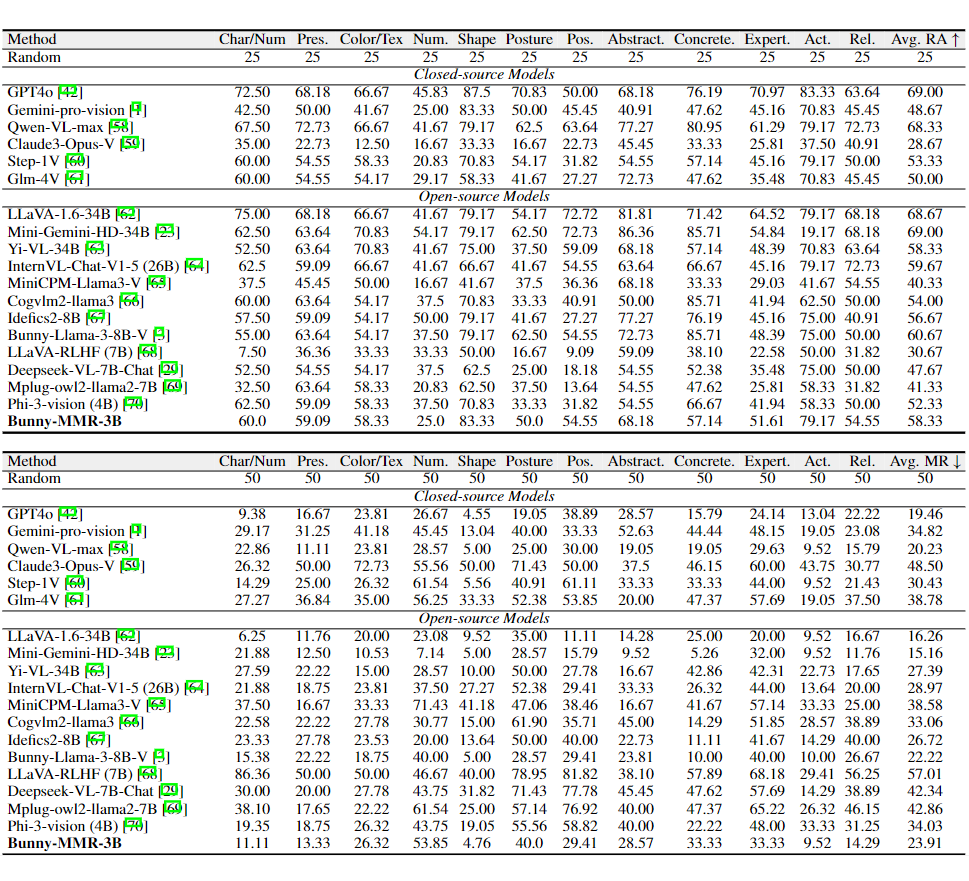Follow InternVL-Chat-V1-5 citation in MR table
The width and height of the screenshot is (969, 881).
196,688
